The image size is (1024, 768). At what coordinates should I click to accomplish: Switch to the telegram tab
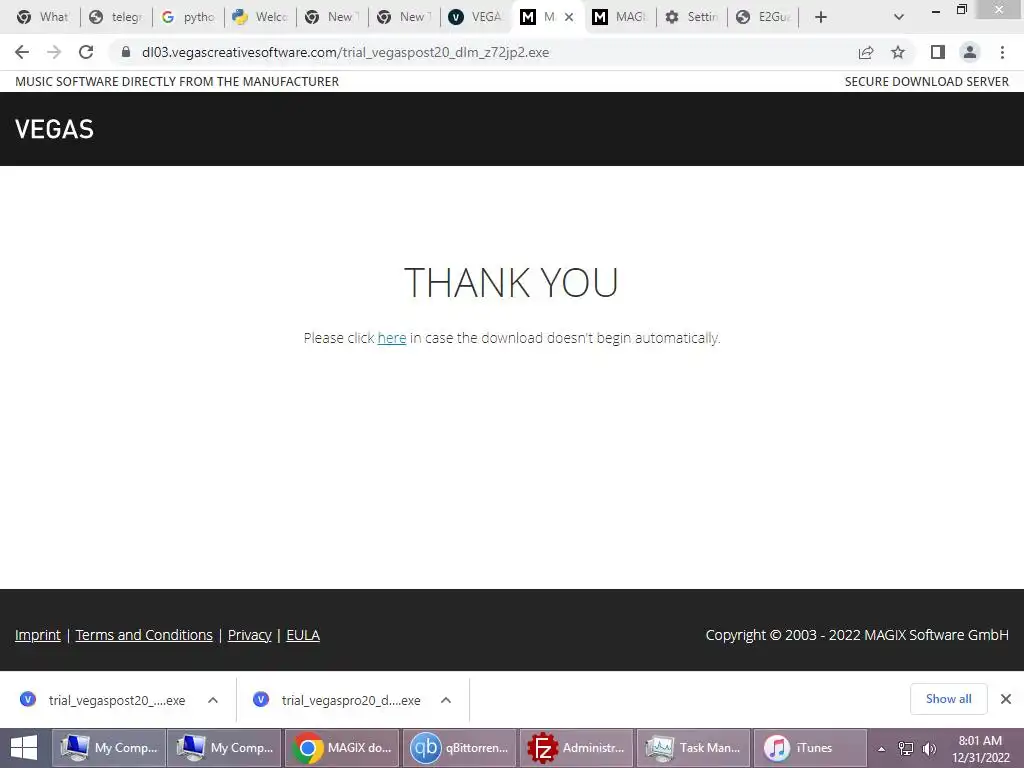tap(118, 17)
